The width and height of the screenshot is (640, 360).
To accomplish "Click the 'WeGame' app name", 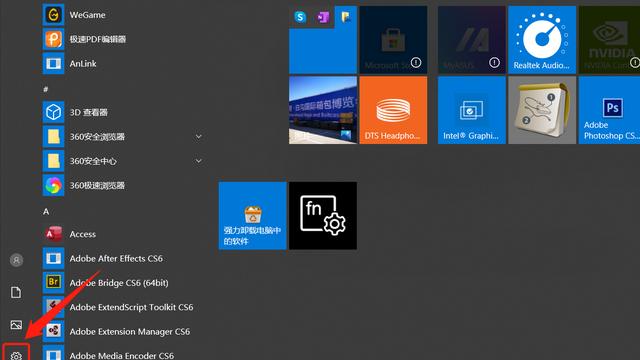I will pyautogui.click(x=87, y=15).
